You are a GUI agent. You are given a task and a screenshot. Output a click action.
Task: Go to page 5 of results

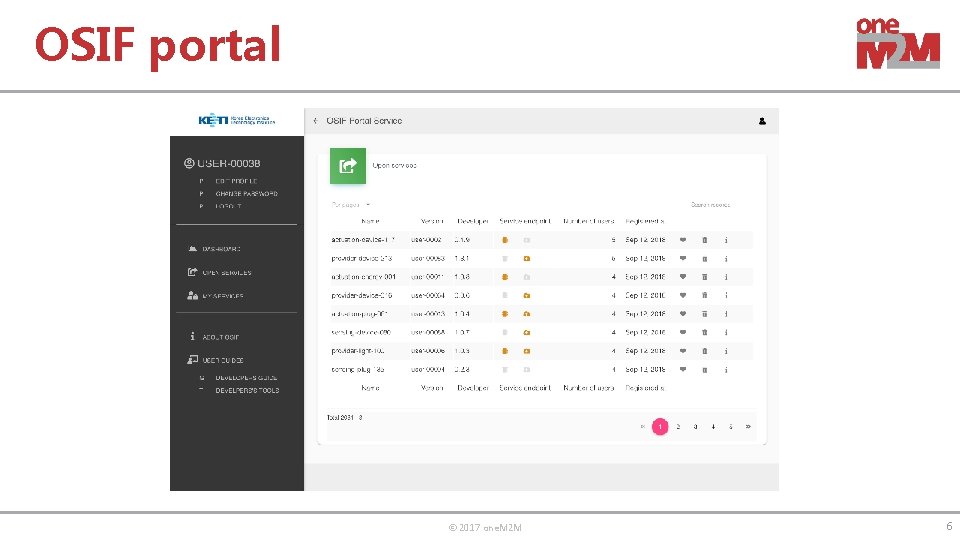[x=730, y=427]
